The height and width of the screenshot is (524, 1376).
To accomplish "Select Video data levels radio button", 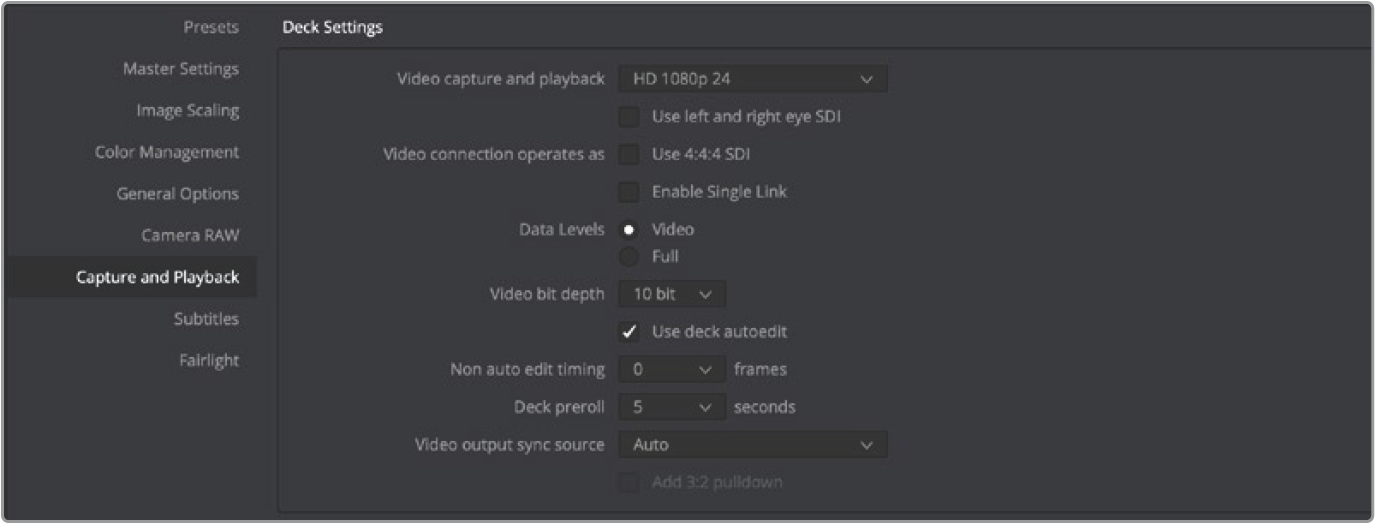I will 629,229.
